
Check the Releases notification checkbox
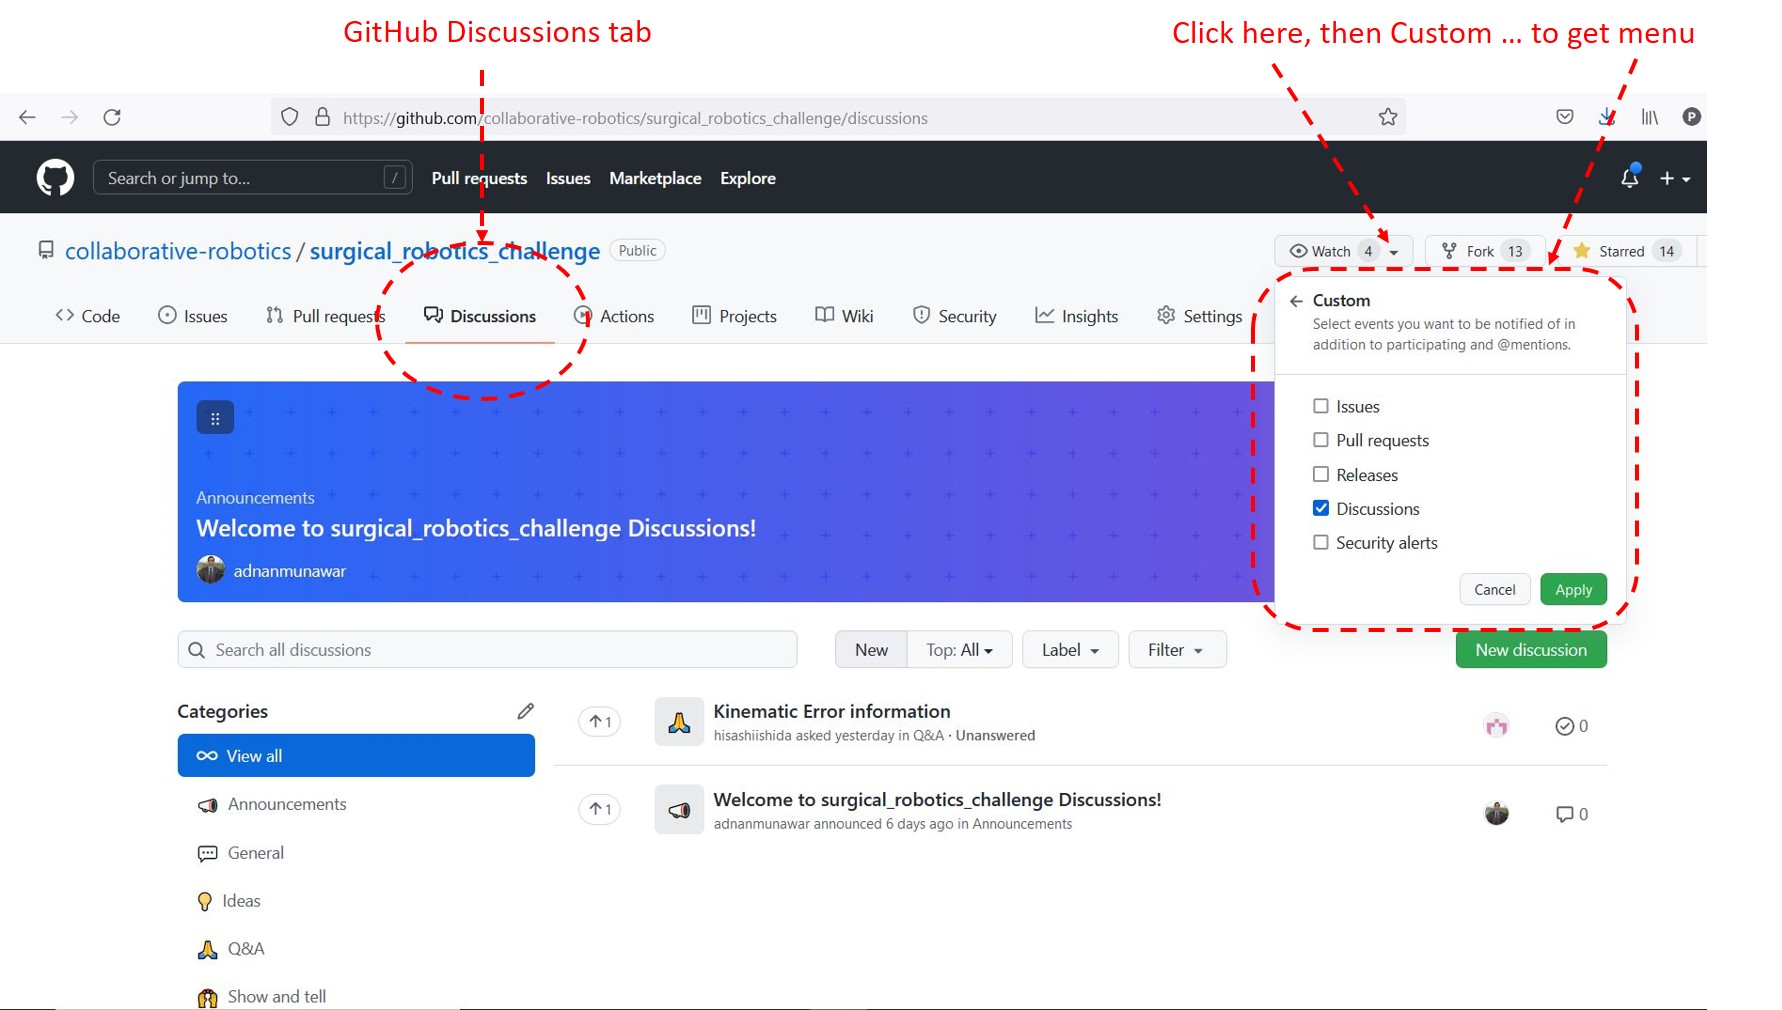click(1321, 474)
